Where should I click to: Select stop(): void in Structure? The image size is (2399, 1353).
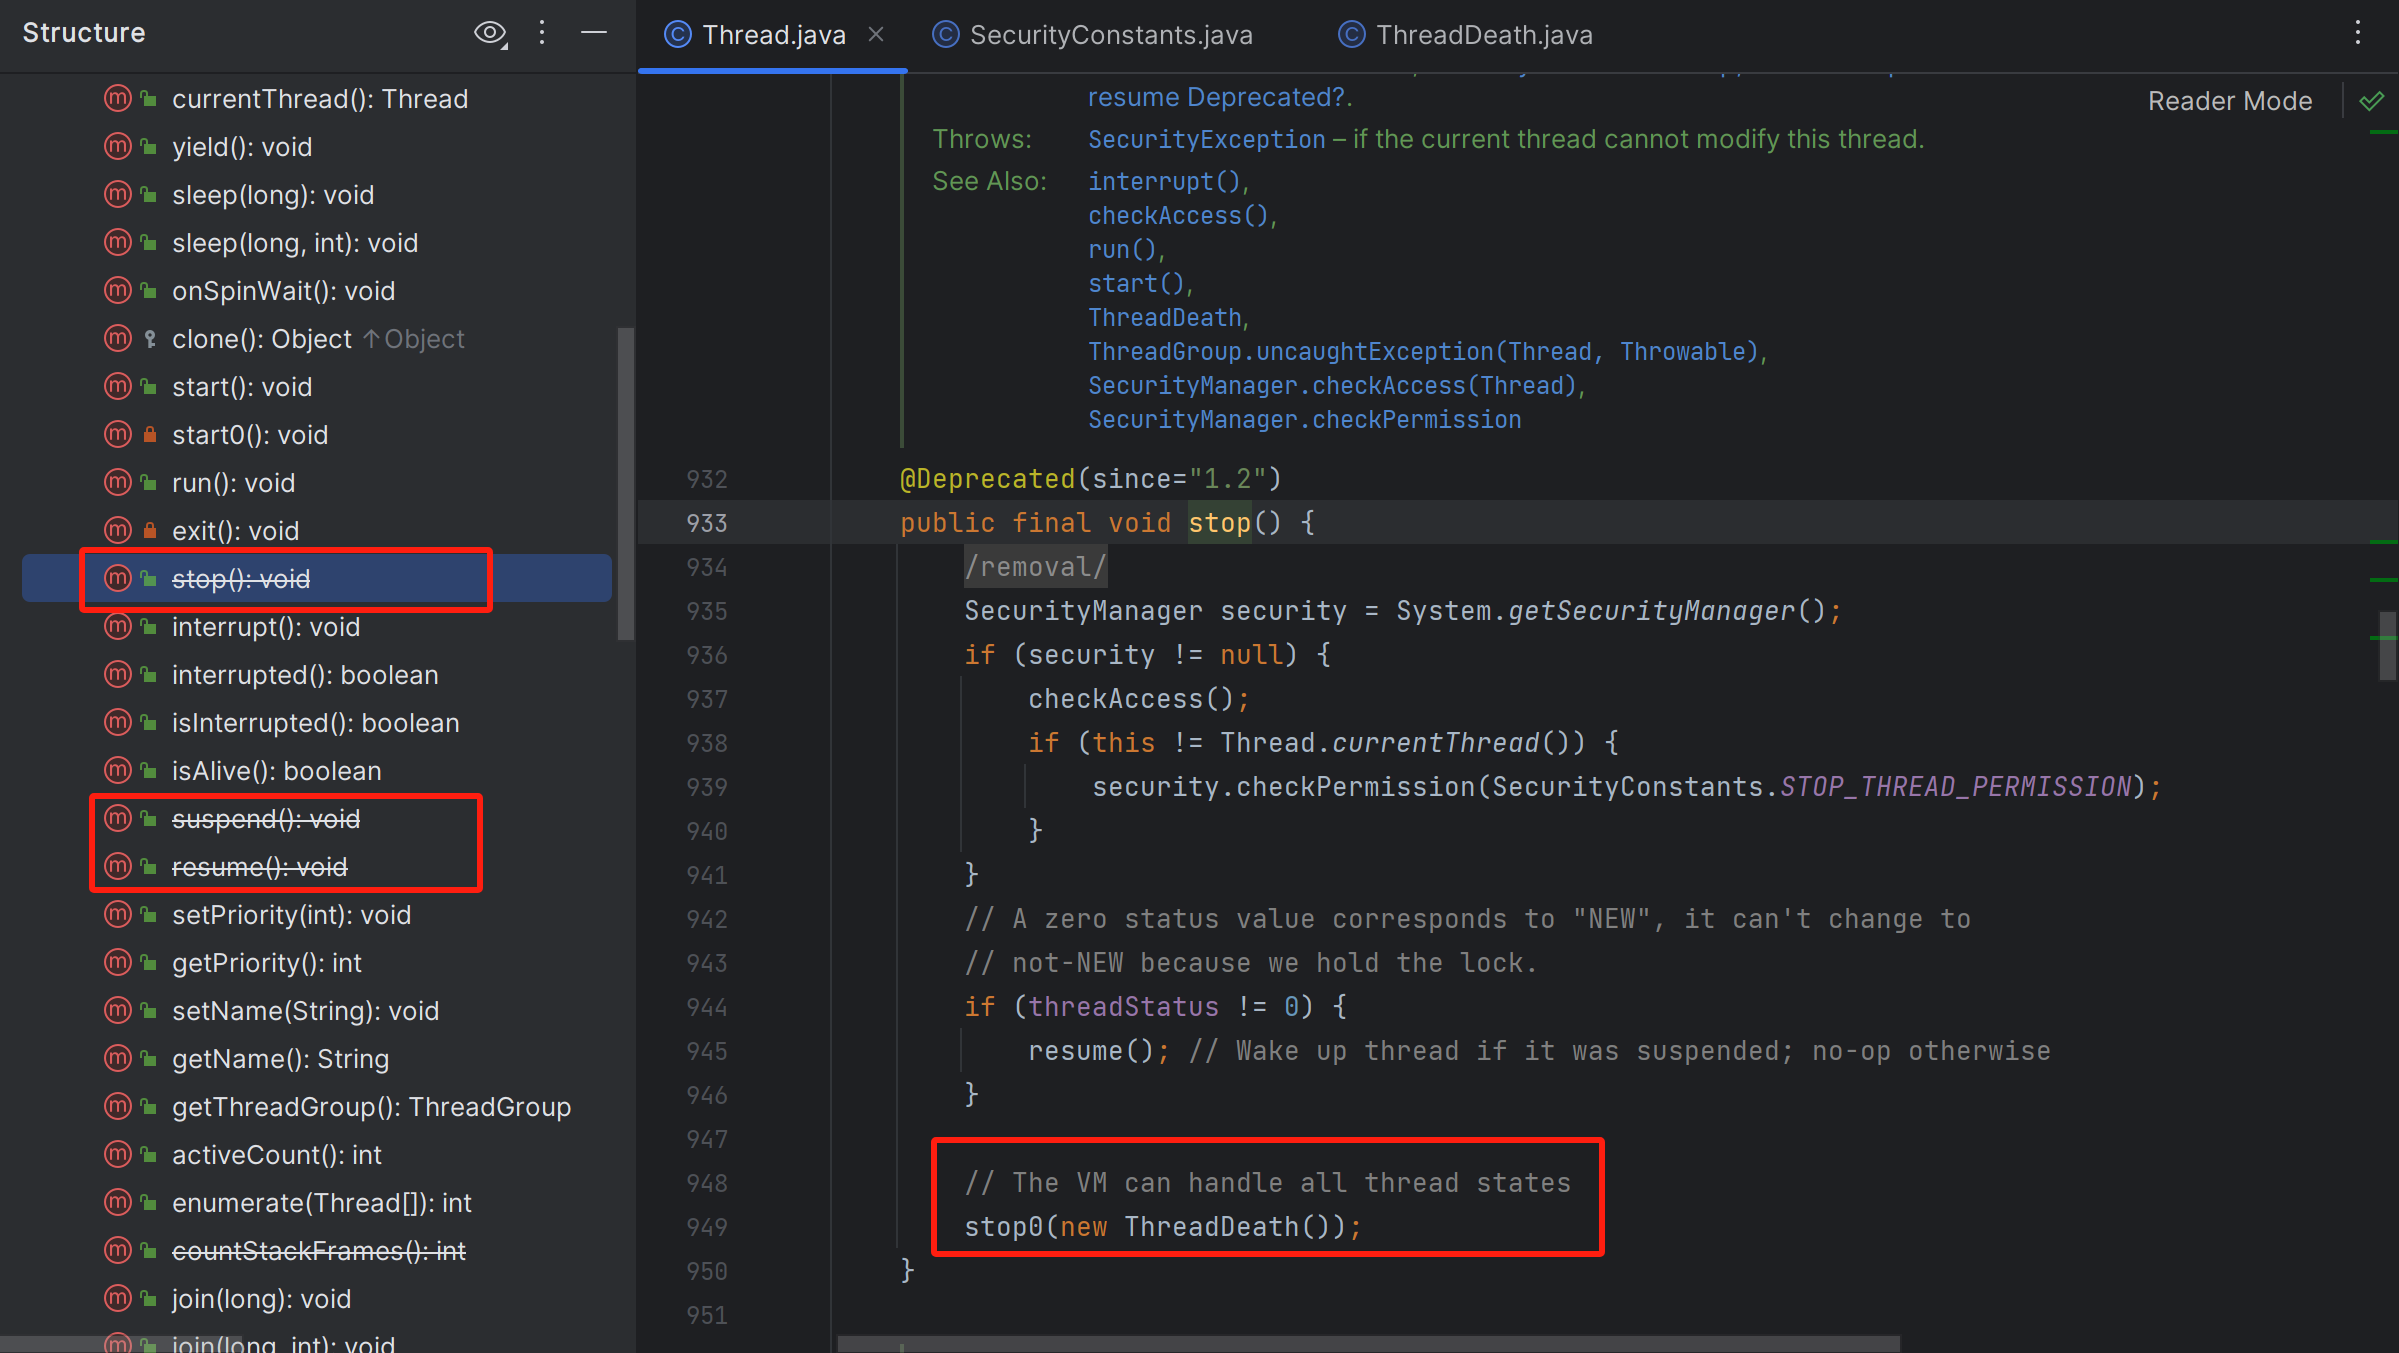coord(241,579)
